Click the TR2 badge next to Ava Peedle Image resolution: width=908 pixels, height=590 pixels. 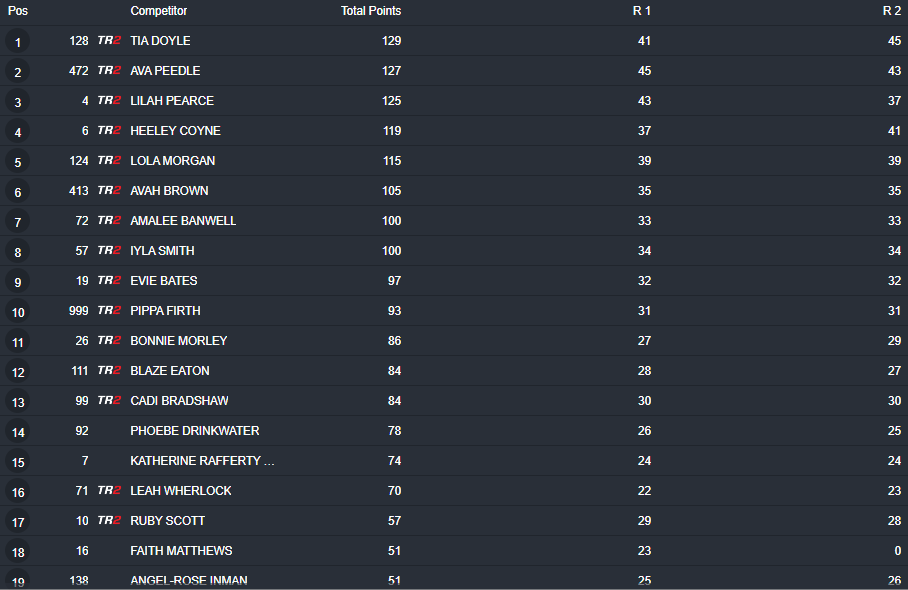[x=109, y=71]
